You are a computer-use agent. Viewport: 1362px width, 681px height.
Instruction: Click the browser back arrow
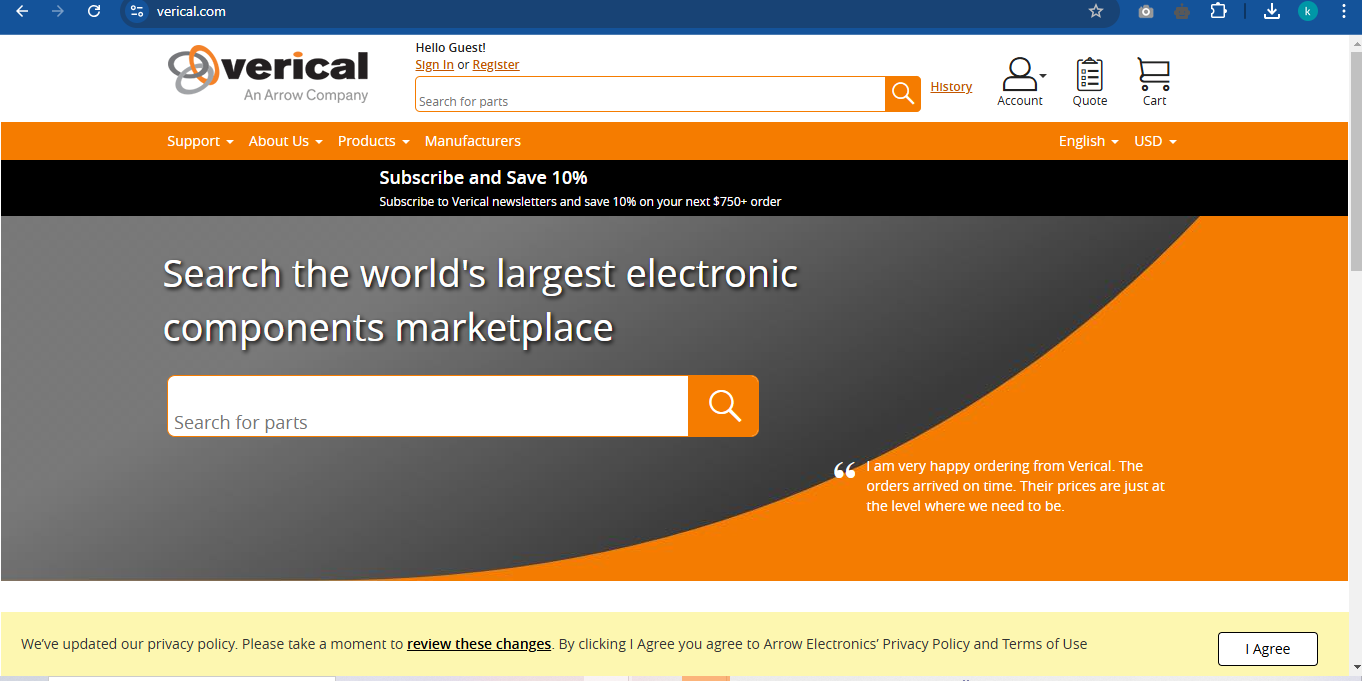[22, 11]
